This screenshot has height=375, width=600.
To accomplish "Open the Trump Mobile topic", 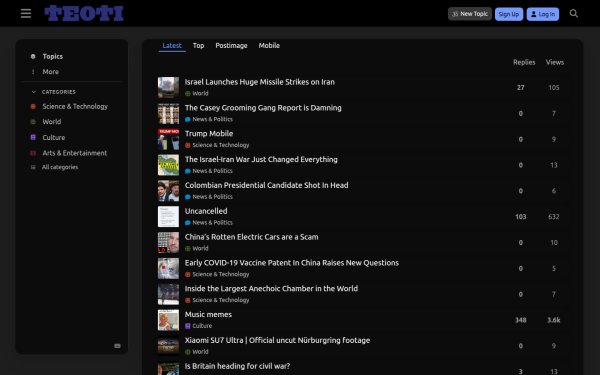I will pyautogui.click(x=209, y=134).
